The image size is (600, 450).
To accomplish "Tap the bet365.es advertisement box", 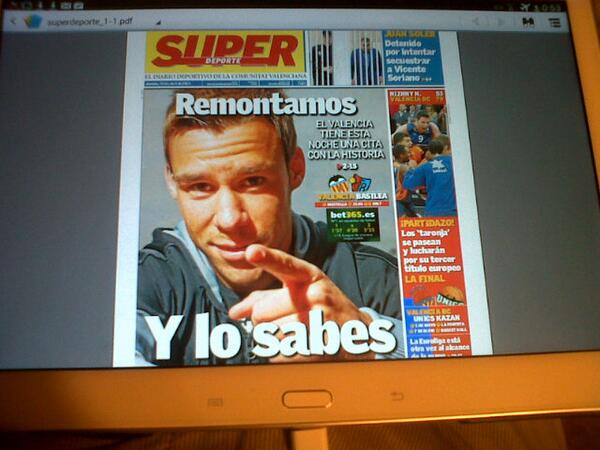I will click(353, 225).
